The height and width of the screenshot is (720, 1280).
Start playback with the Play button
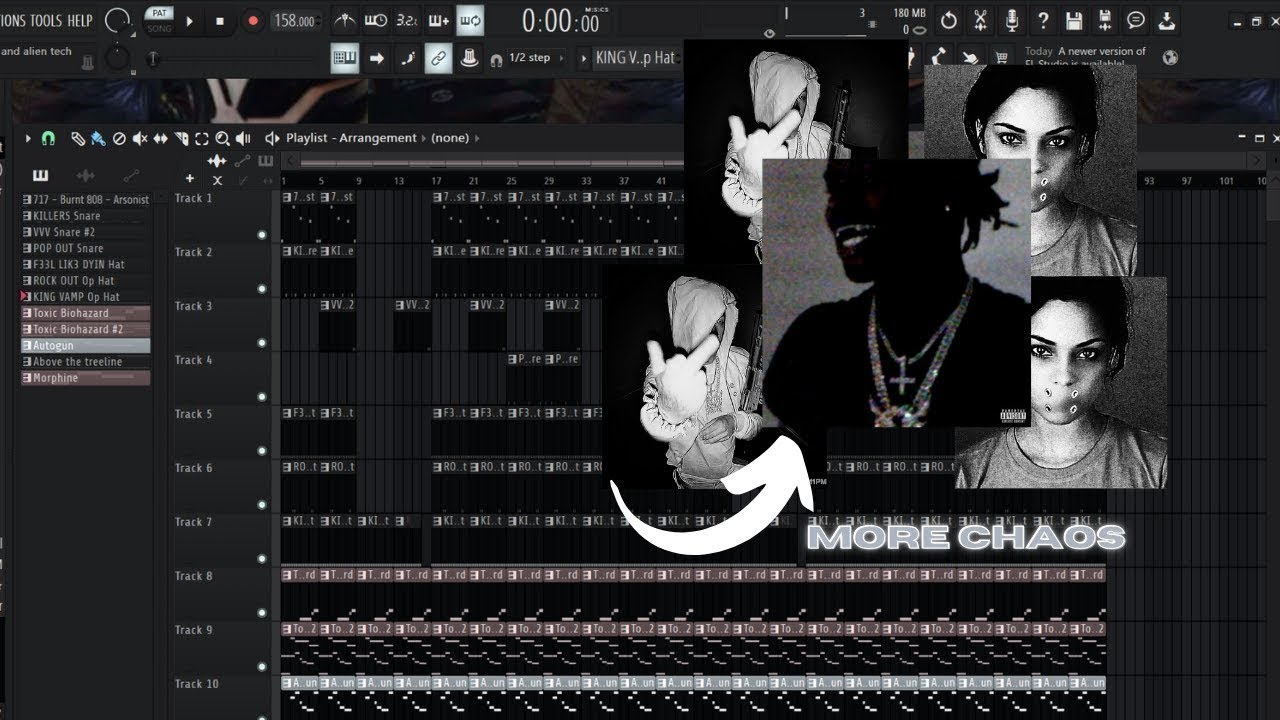(190, 20)
